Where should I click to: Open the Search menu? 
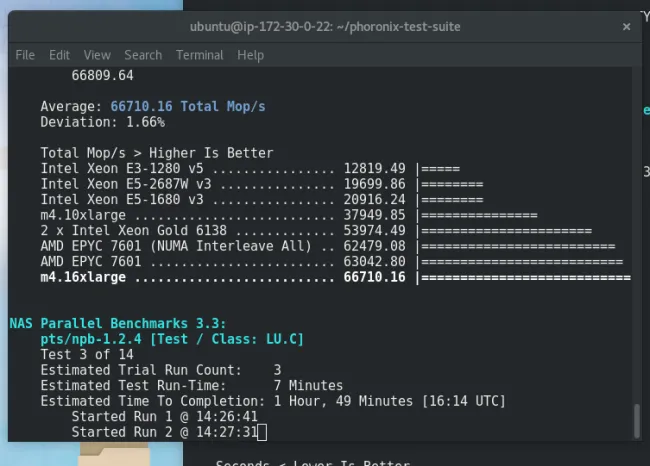pos(143,55)
